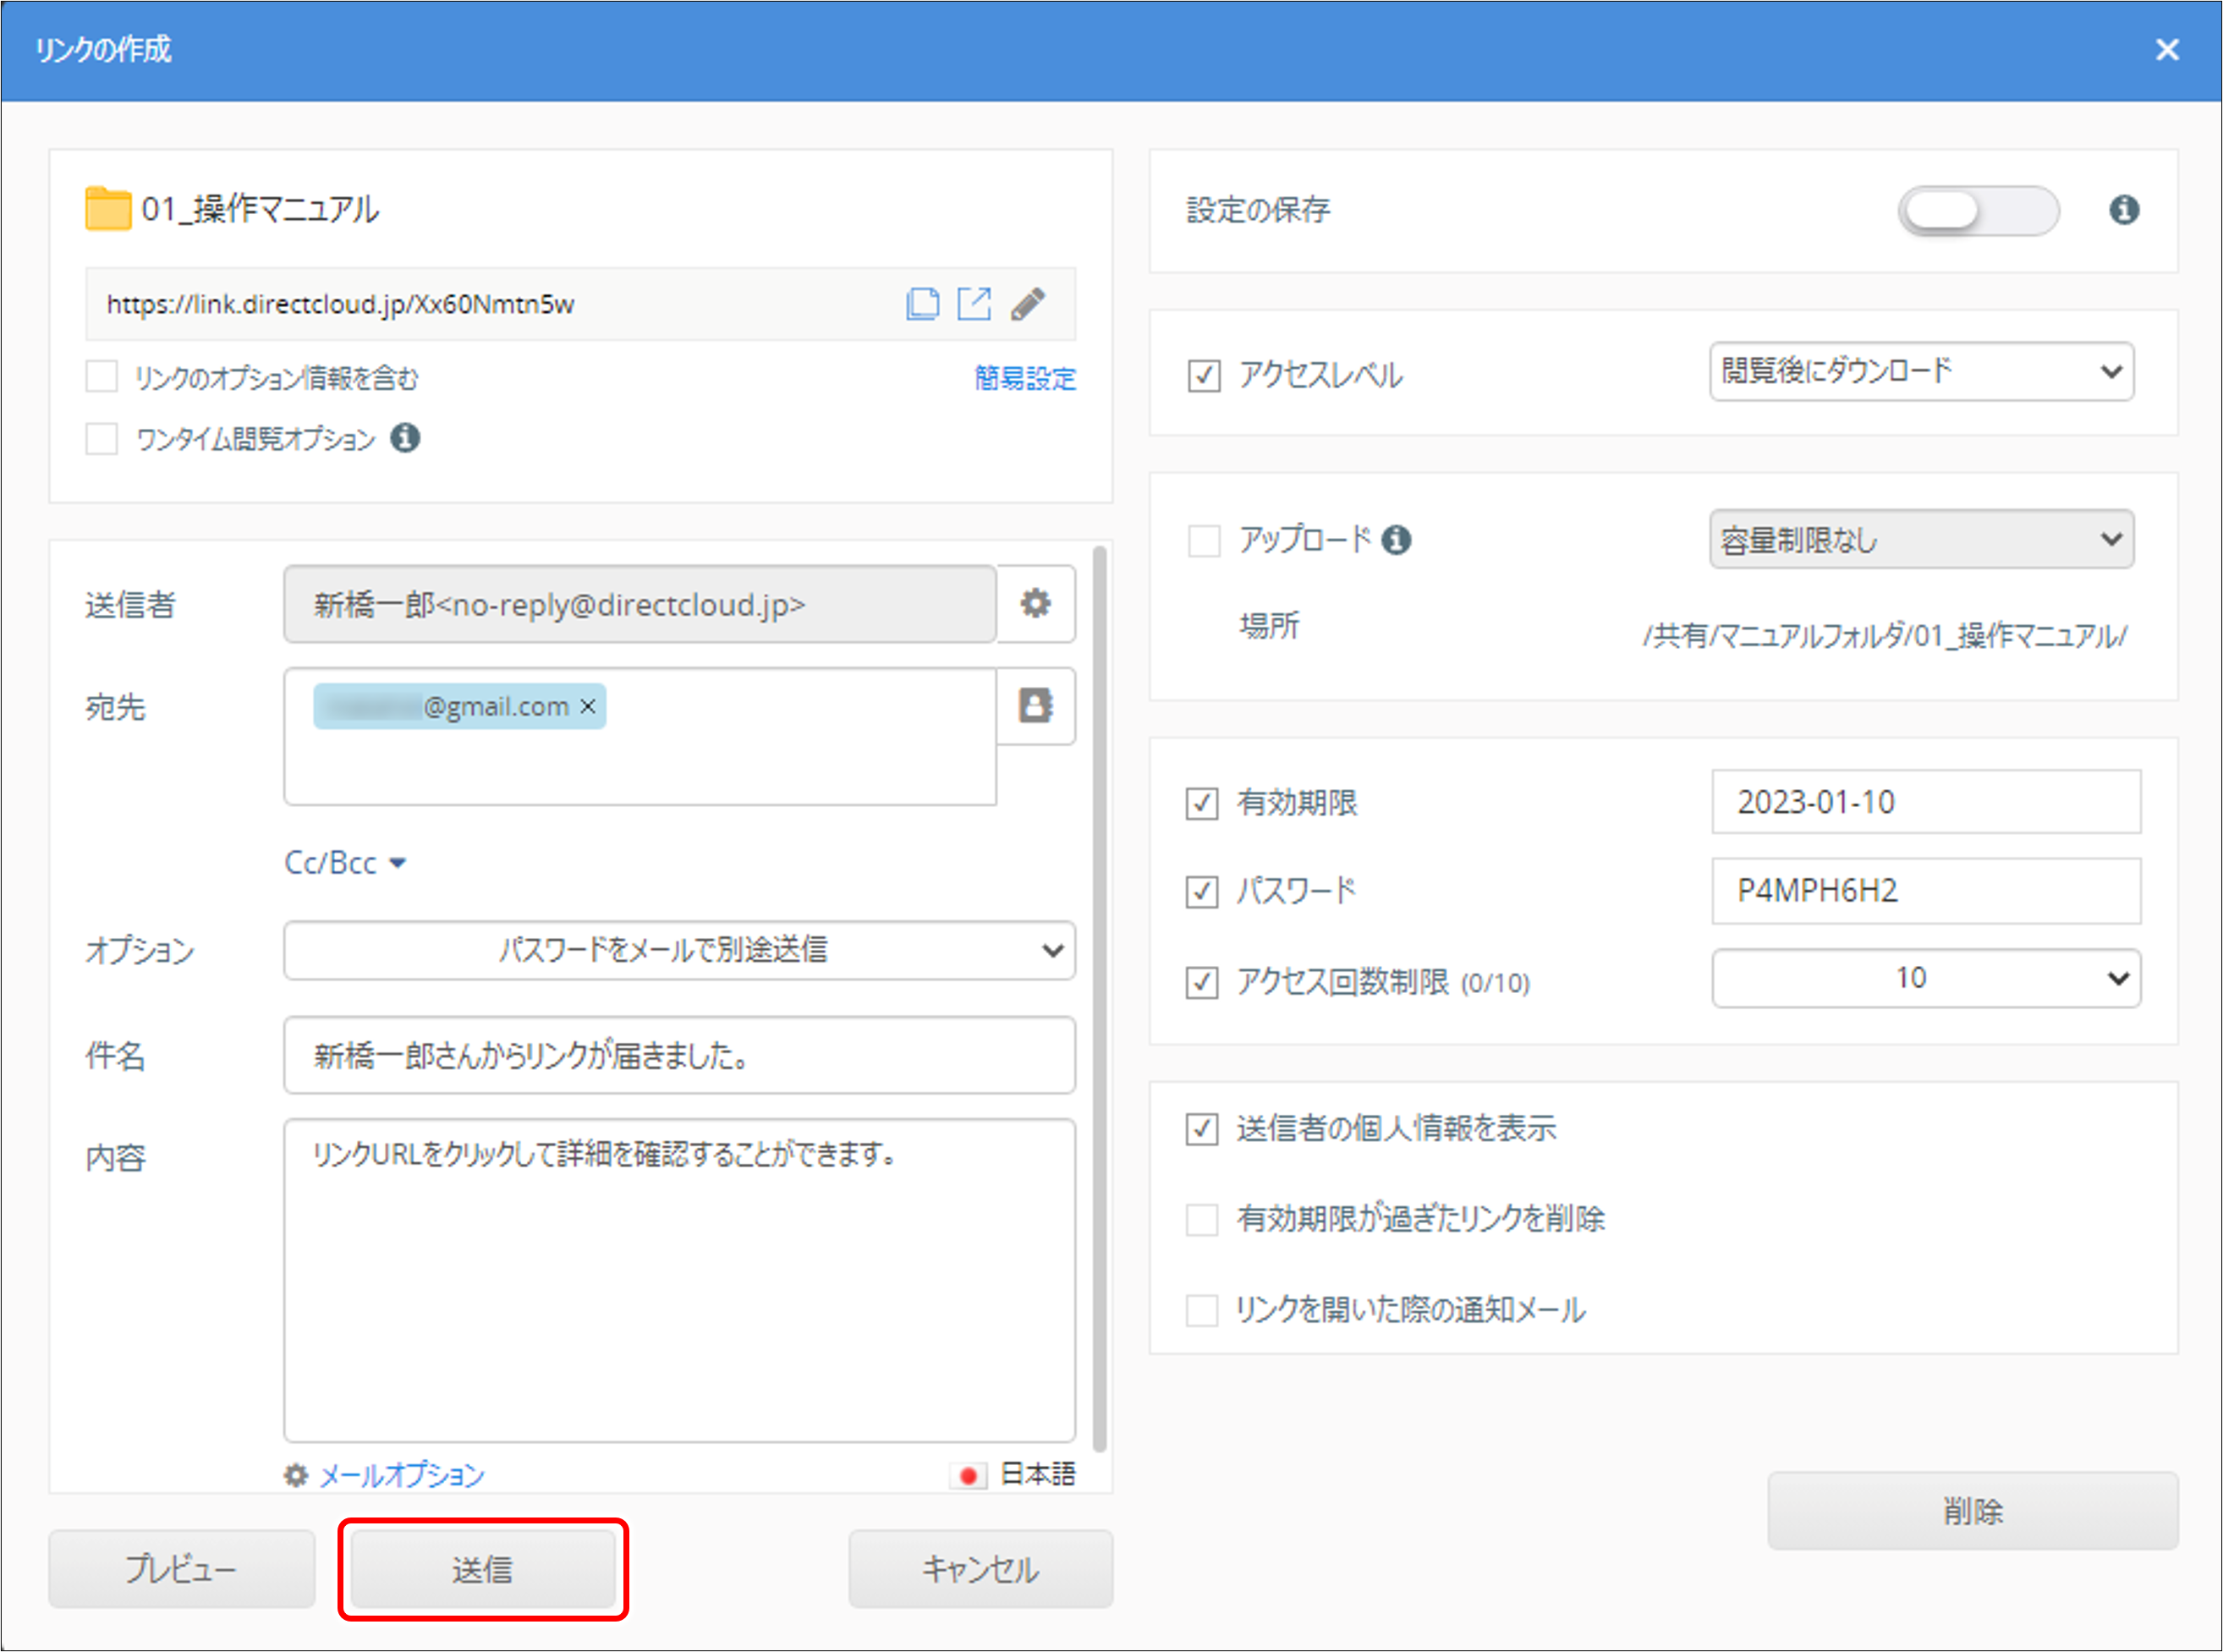
Task: Open sender settings gear icon
Action: tap(1035, 604)
